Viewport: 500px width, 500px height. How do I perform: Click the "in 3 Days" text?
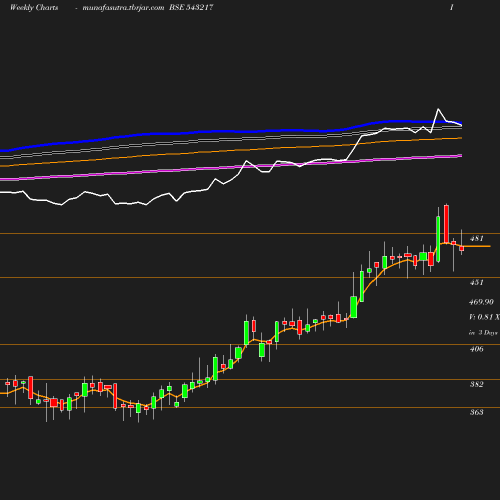(483, 333)
